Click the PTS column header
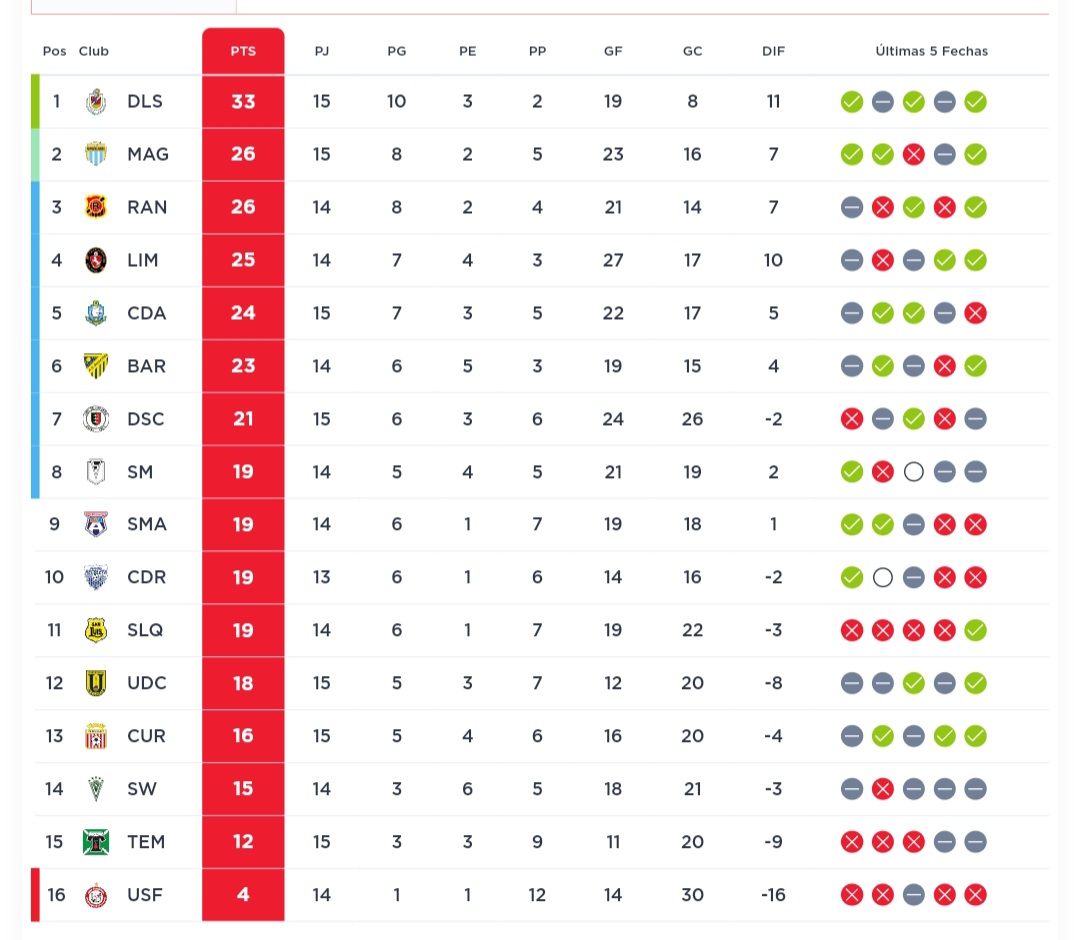The image size is (1080, 940). (x=243, y=51)
